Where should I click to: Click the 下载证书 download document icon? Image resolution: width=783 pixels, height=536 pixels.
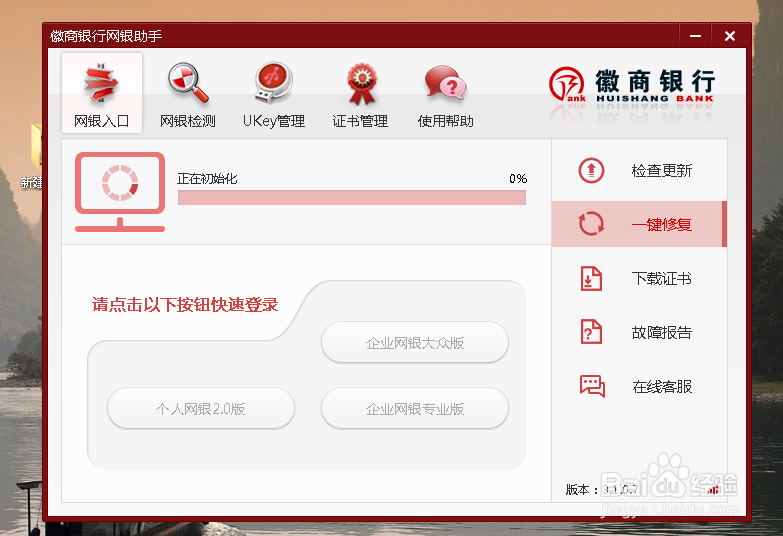pyautogui.click(x=591, y=278)
